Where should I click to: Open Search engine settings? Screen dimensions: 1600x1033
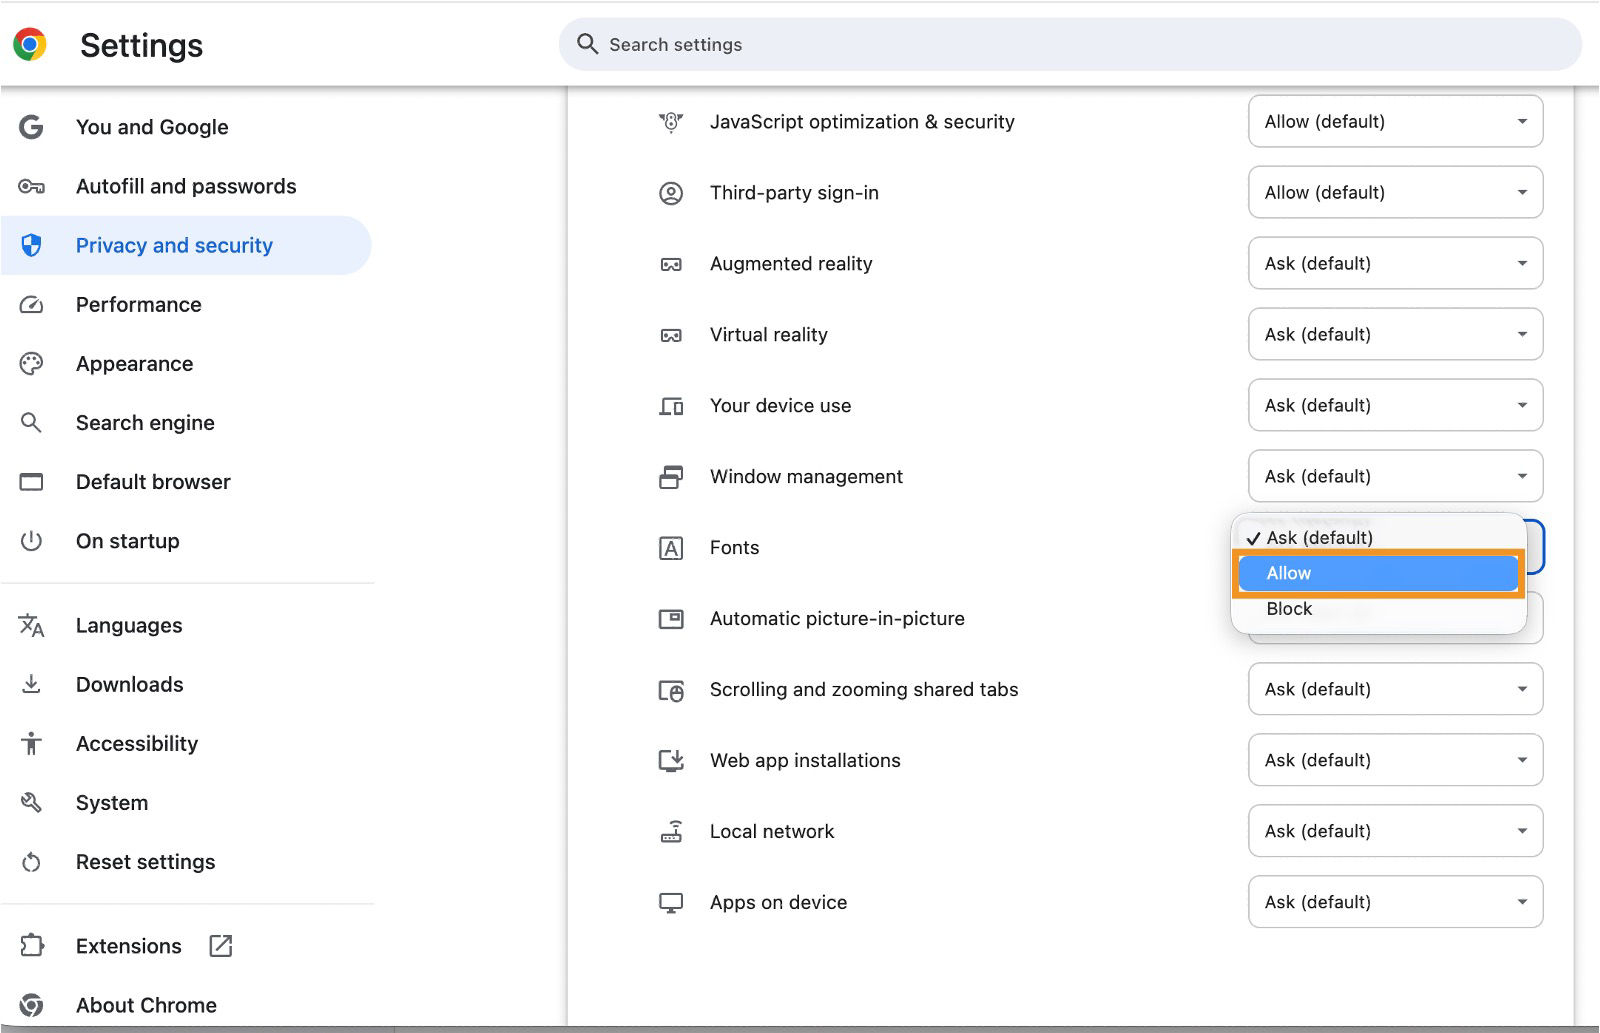[145, 422]
